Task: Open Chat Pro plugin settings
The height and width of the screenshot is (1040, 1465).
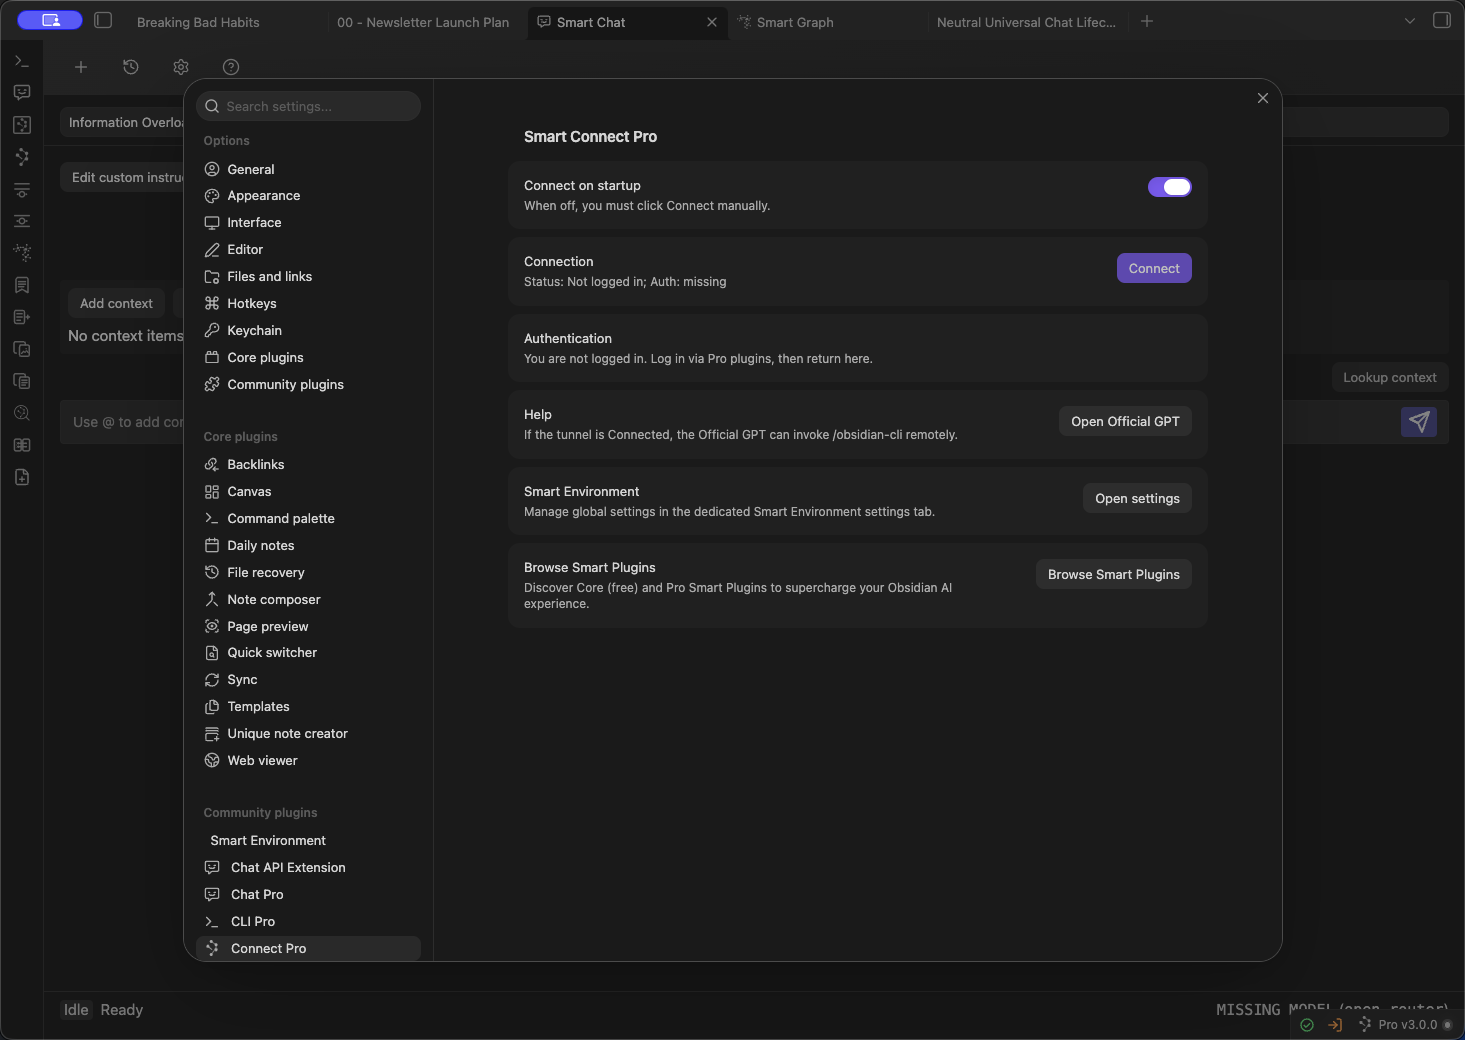Action: (x=308, y=895)
